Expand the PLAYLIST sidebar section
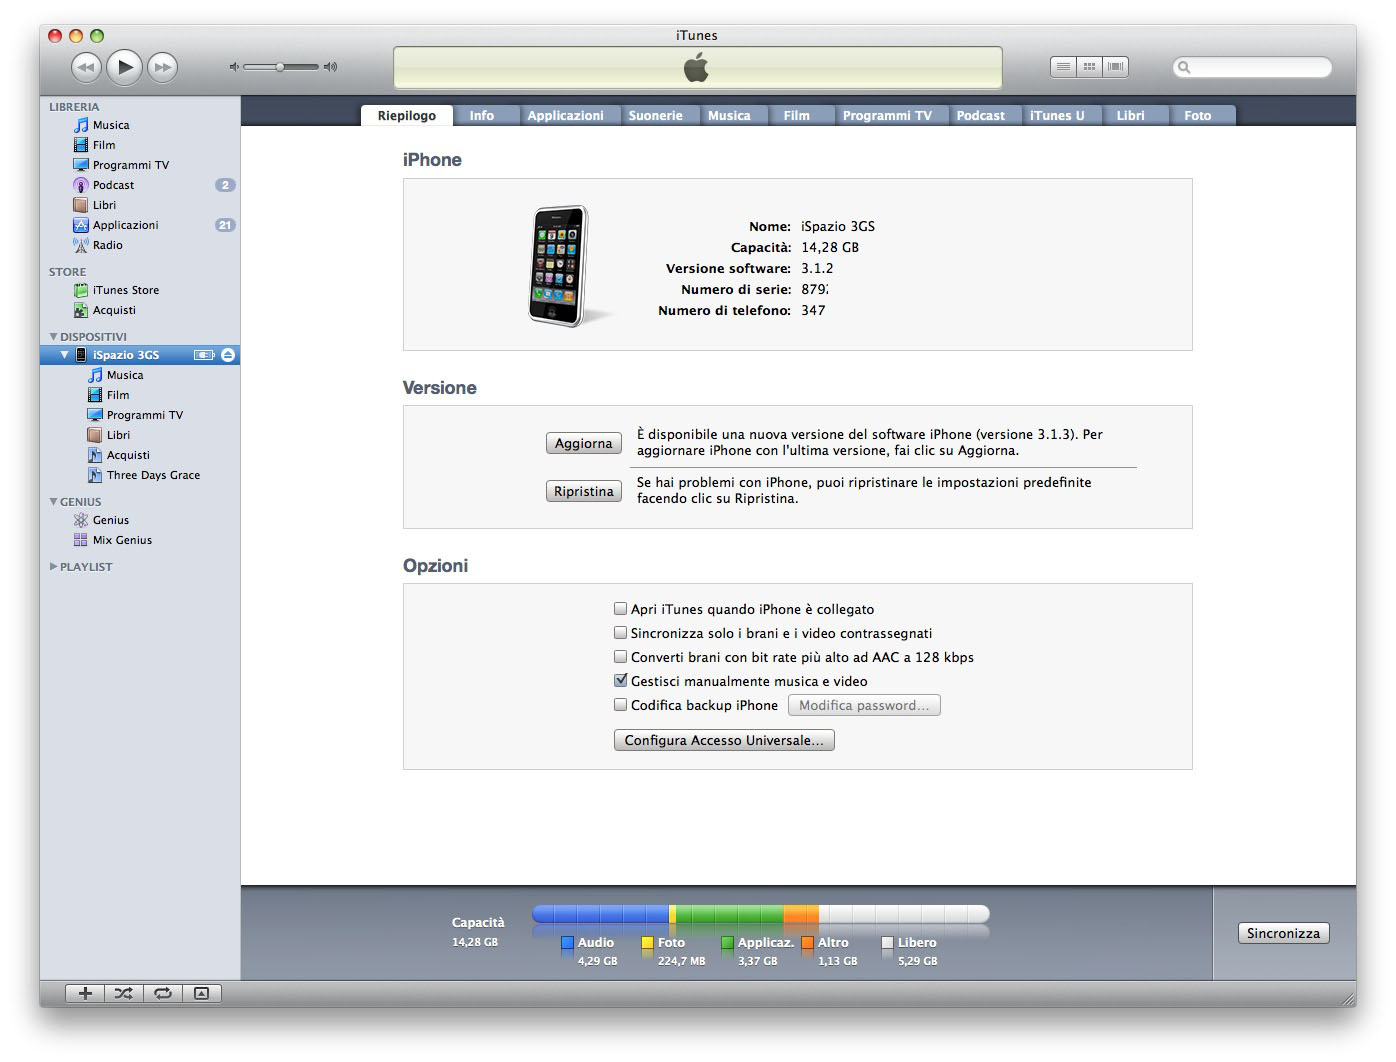This screenshot has height=1062, width=1396. point(54,567)
